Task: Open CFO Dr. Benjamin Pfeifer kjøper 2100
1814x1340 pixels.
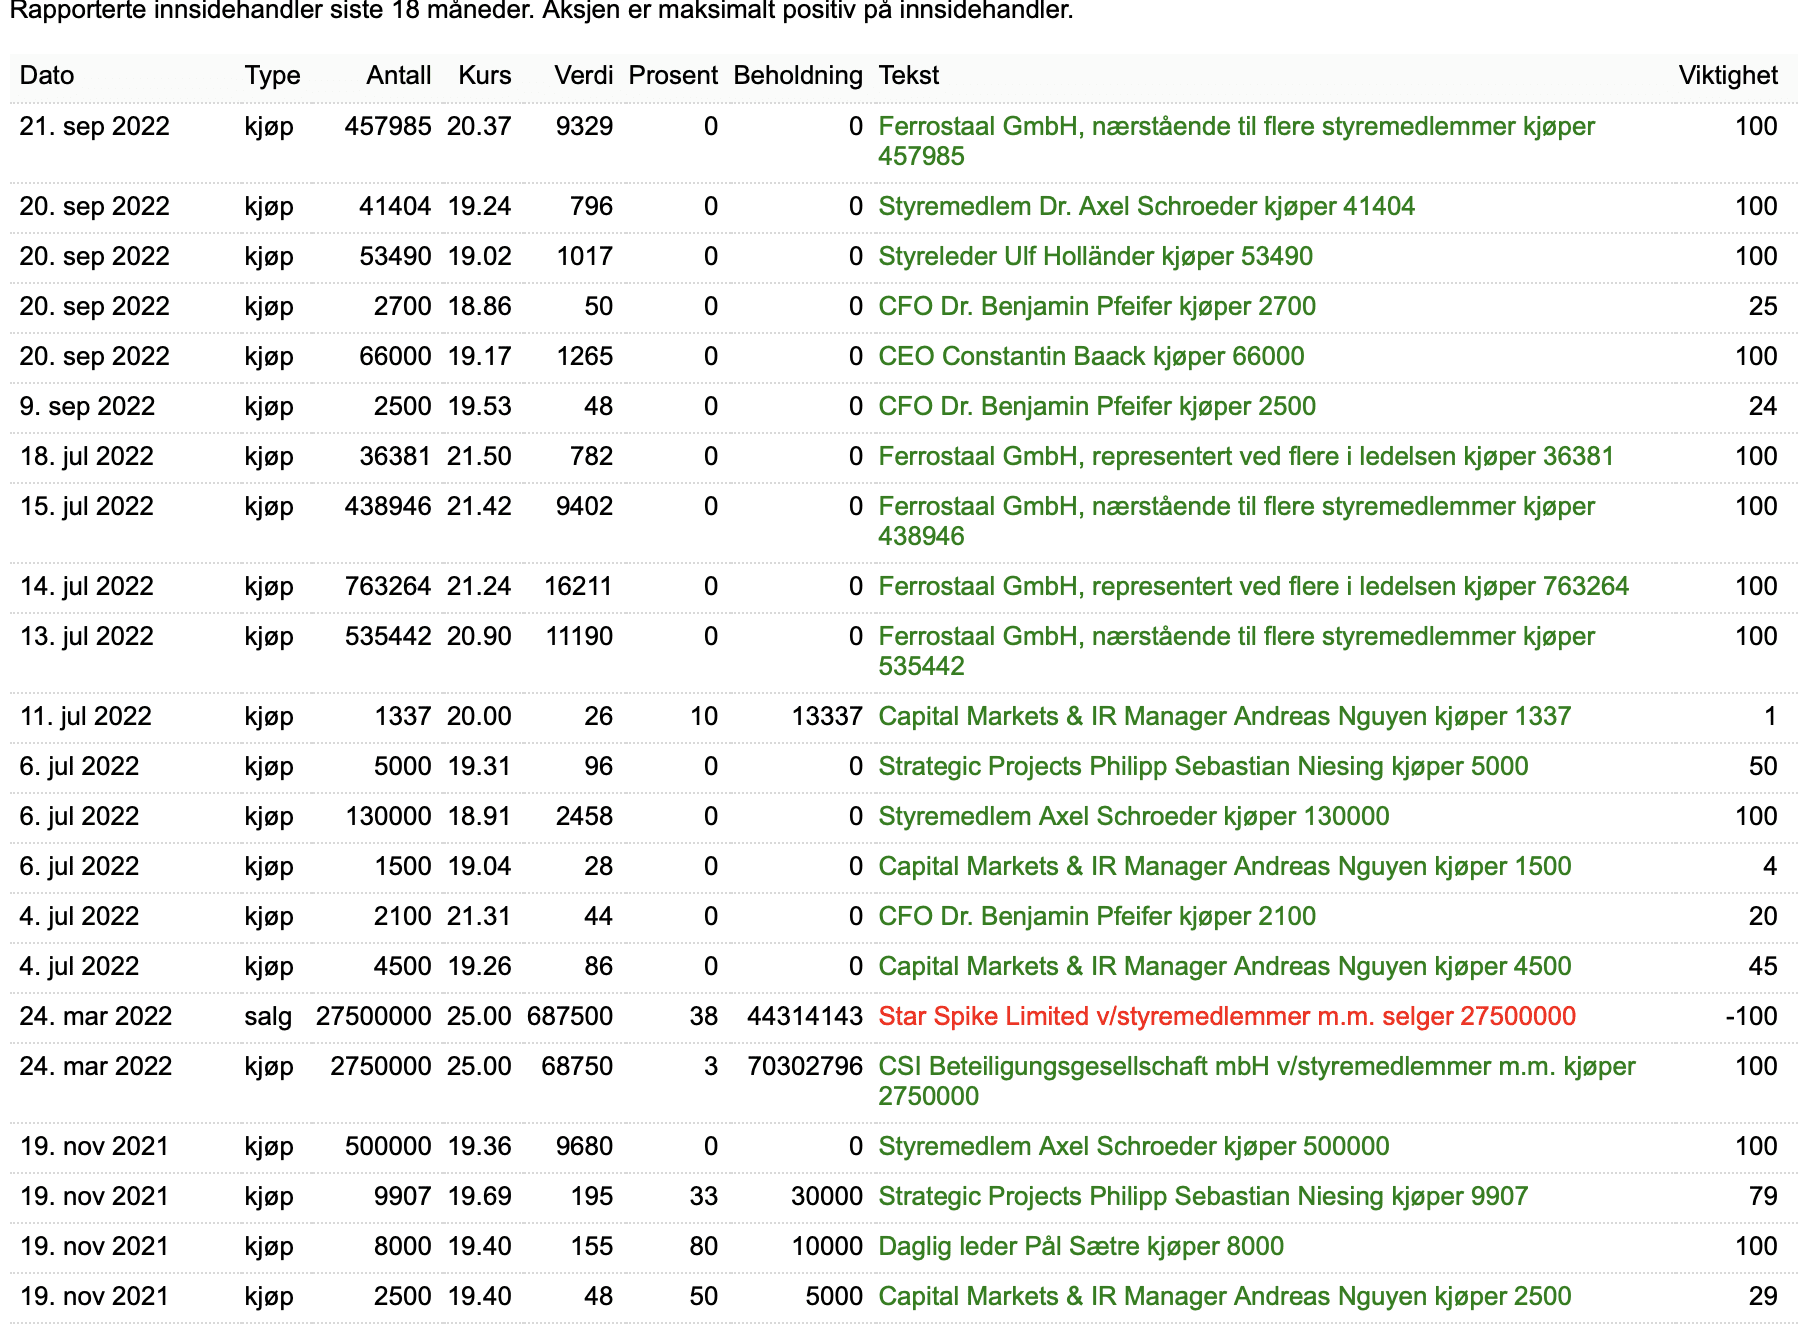Action: (1097, 917)
